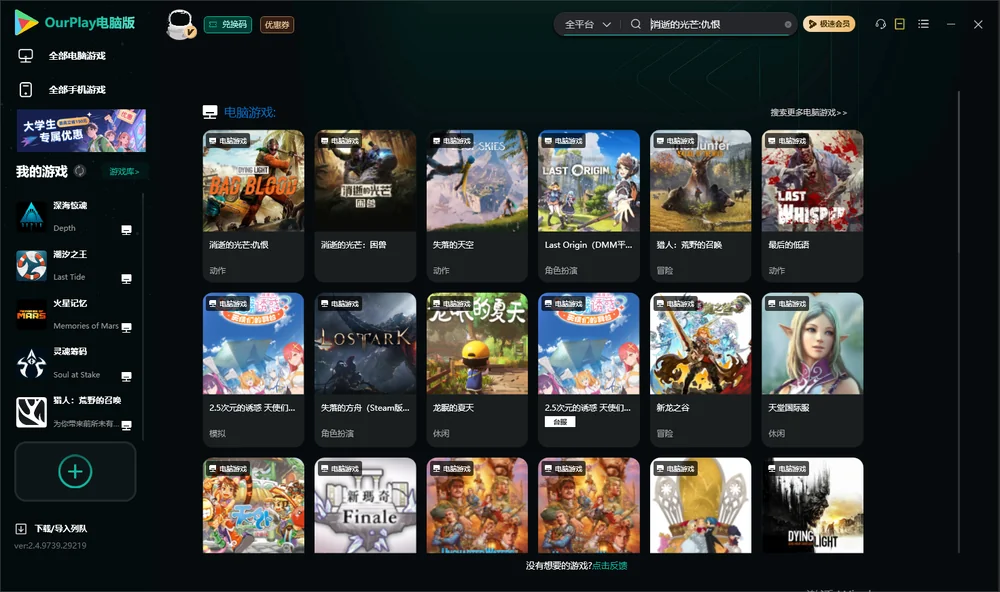The height and width of the screenshot is (592, 1000).
Task: Open the 游戏库> link
Action: click(x=124, y=171)
